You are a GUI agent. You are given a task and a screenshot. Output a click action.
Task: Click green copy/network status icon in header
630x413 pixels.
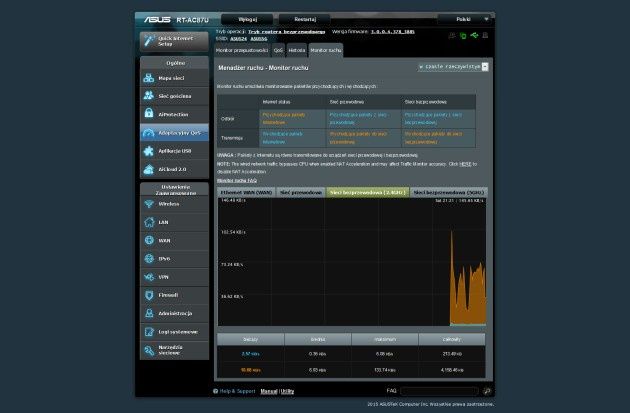coord(463,36)
